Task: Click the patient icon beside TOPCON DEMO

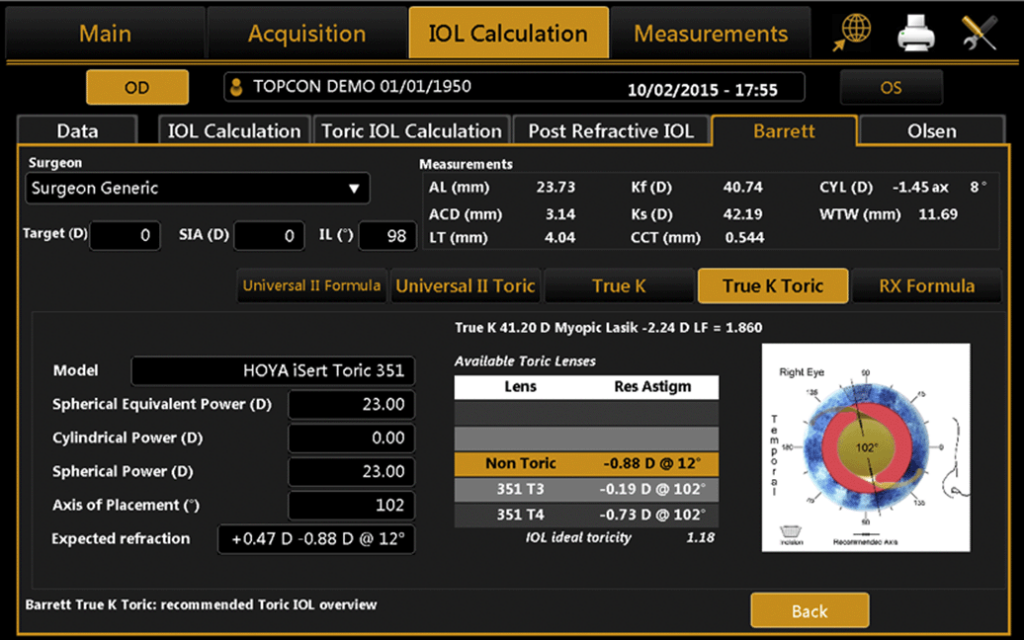Action: point(237,87)
